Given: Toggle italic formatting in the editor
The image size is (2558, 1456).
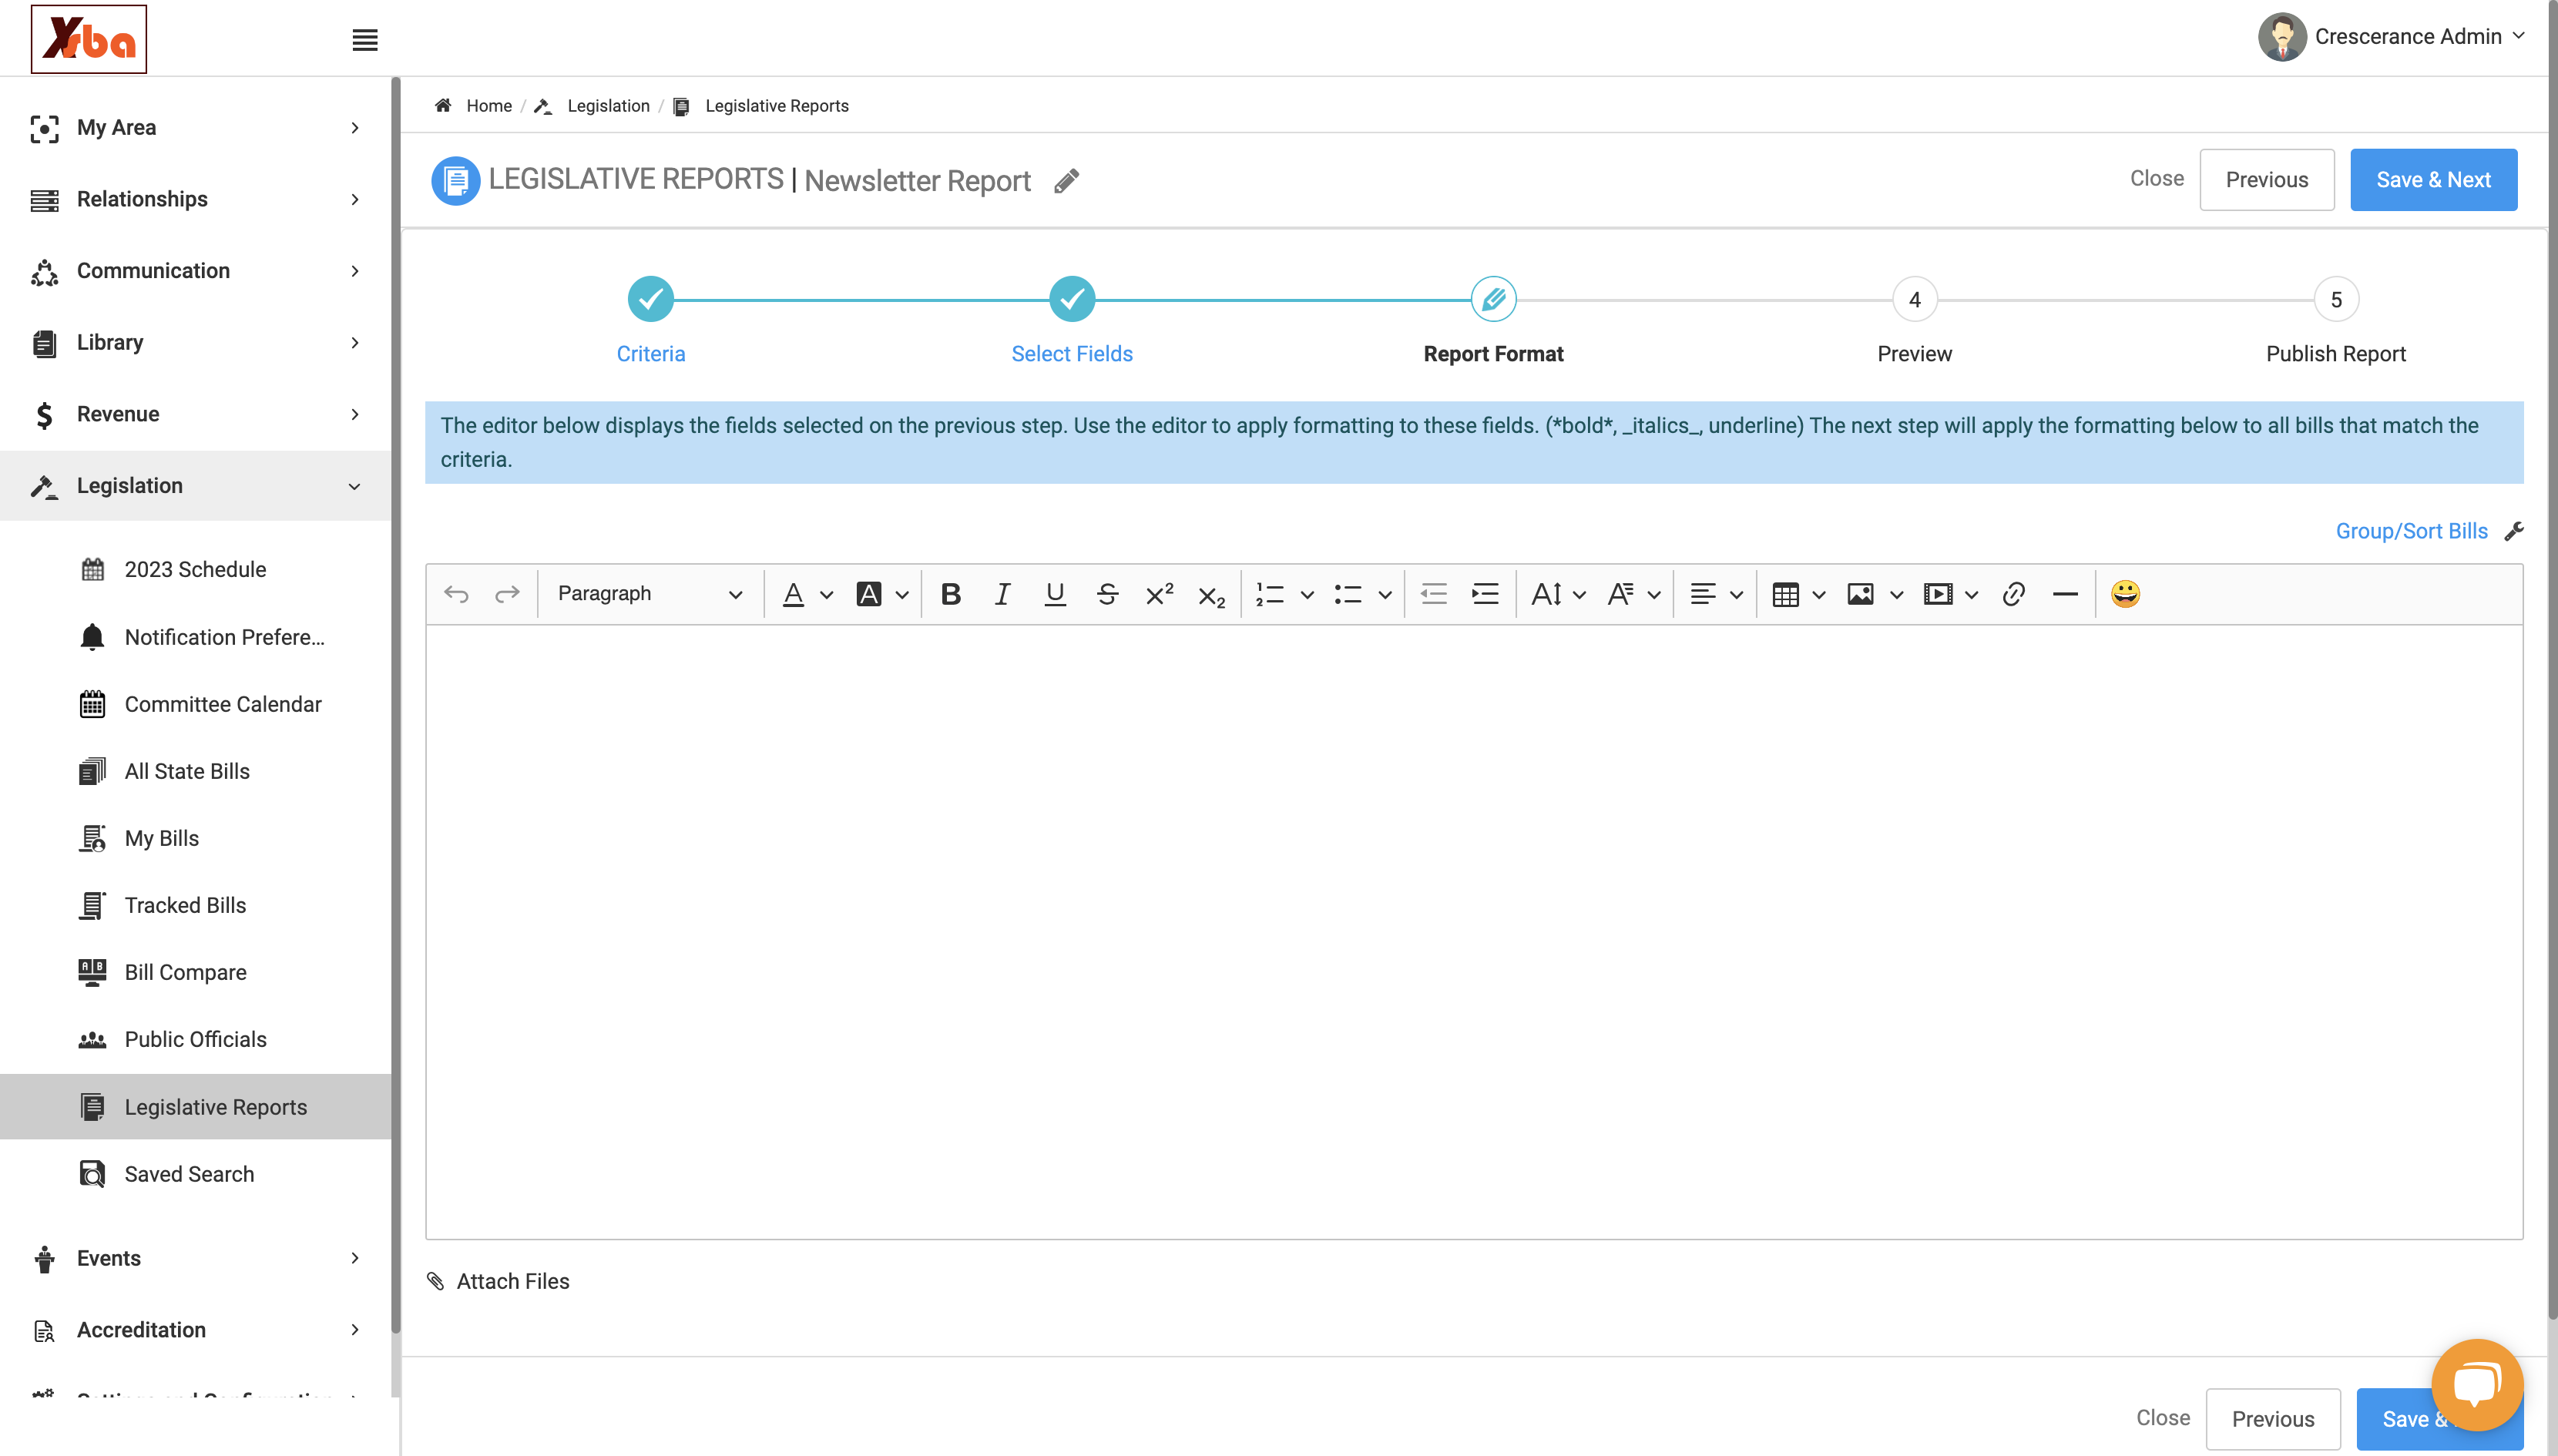Looking at the screenshot, I should (1002, 594).
